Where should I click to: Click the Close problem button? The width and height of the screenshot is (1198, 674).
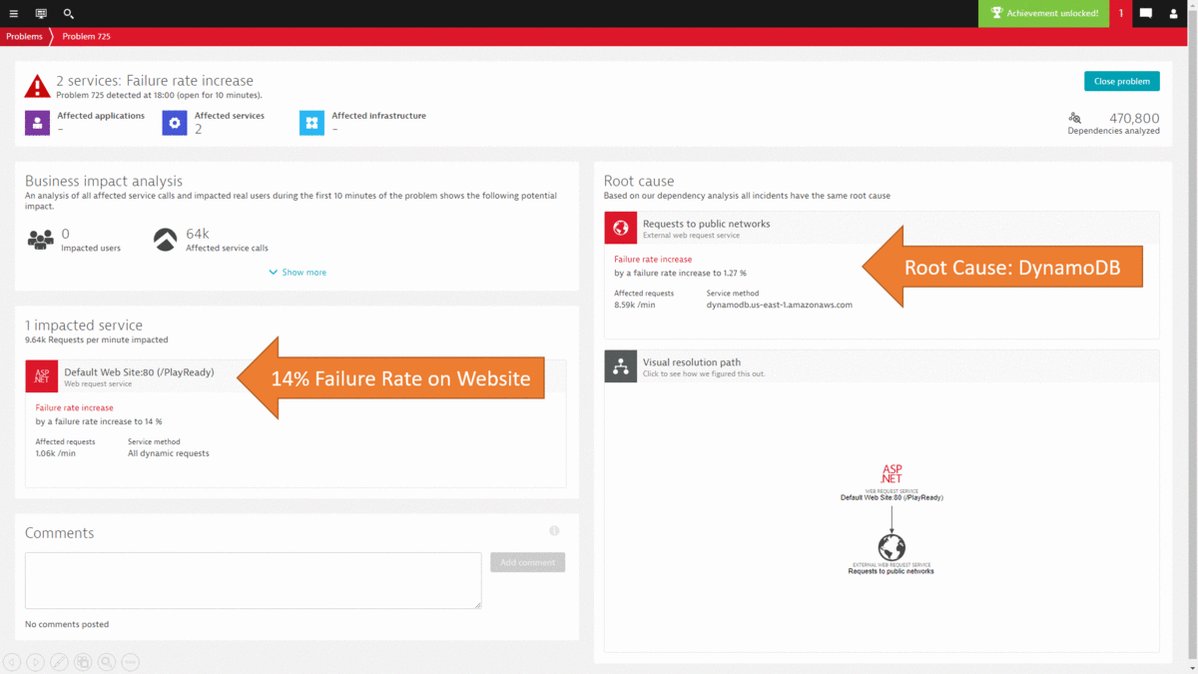(x=1122, y=81)
